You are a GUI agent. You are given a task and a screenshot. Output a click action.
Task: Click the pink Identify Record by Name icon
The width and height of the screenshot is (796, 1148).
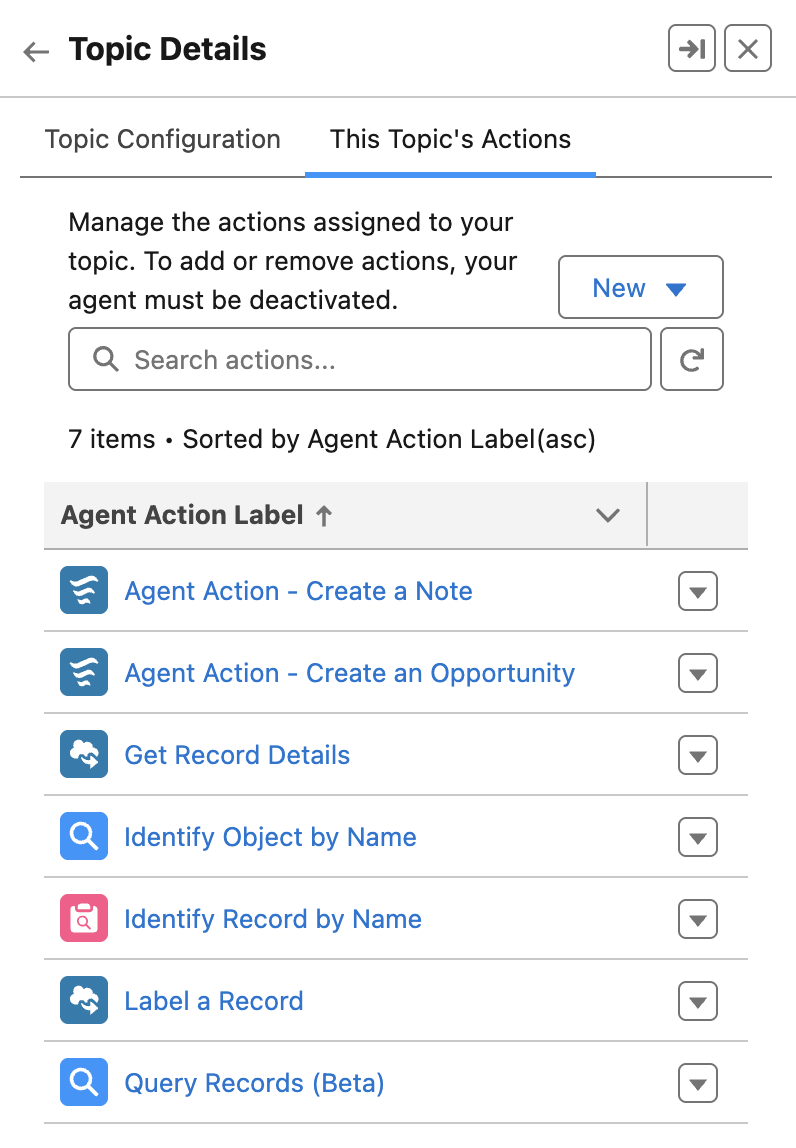[x=84, y=919]
